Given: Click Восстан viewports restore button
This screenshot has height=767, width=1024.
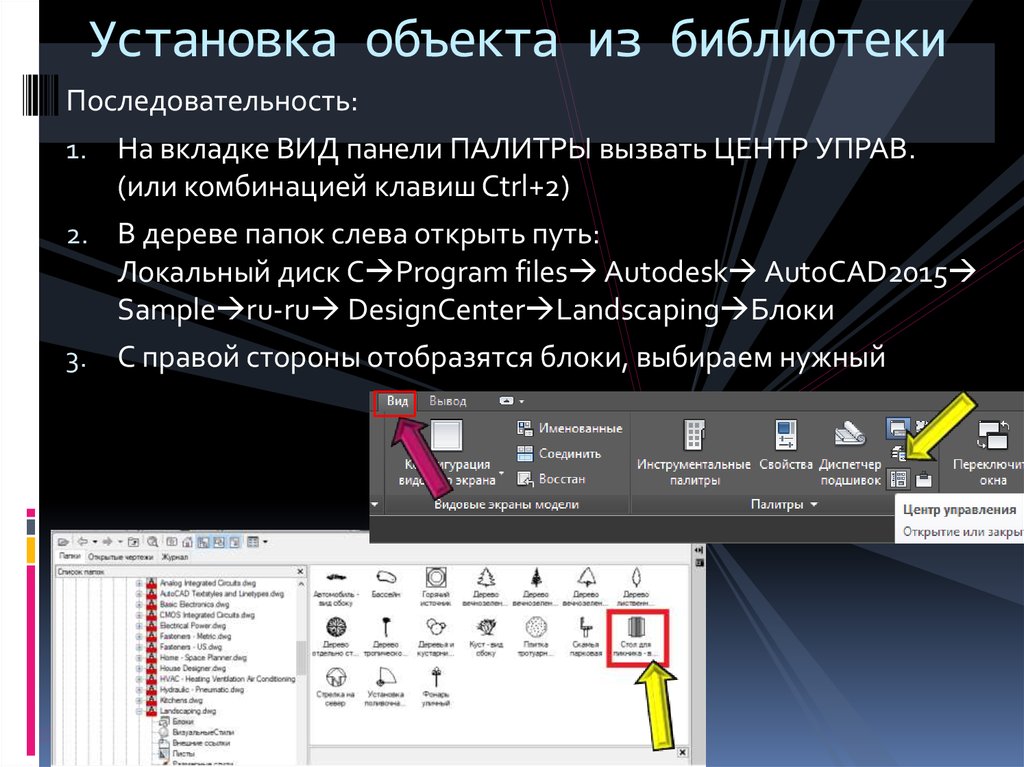Looking at the screenshot, I should point(552,479).
